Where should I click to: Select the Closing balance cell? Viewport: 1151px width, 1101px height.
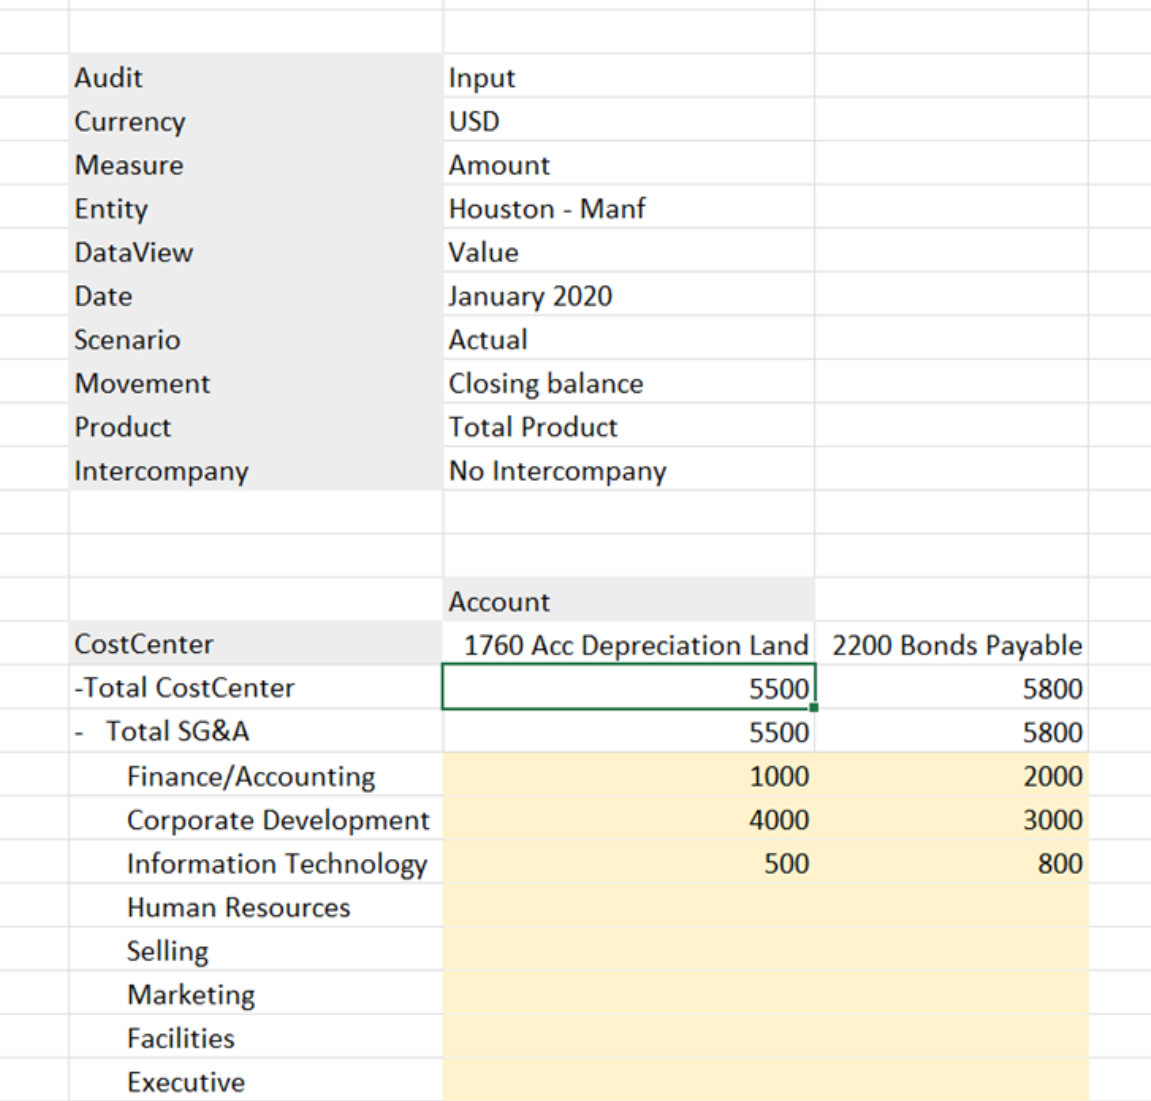(x=628, y=382)
